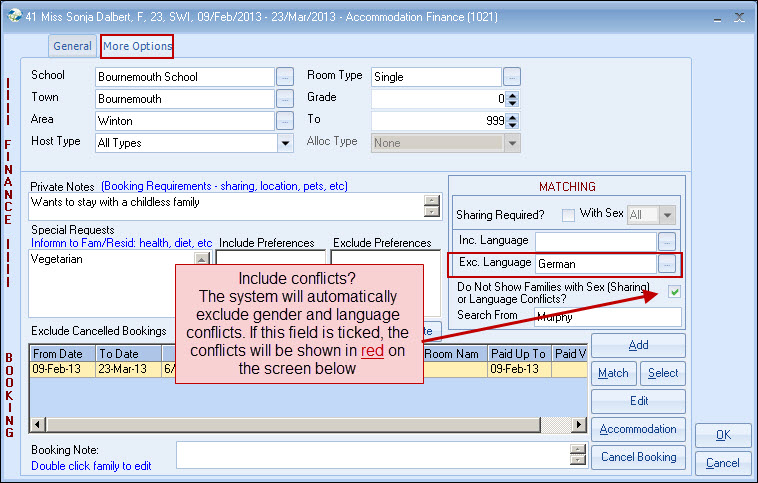Screen dimensions: 758x483
Task: Tick the Sharing Required checkbox
Action: pos(568,214)
